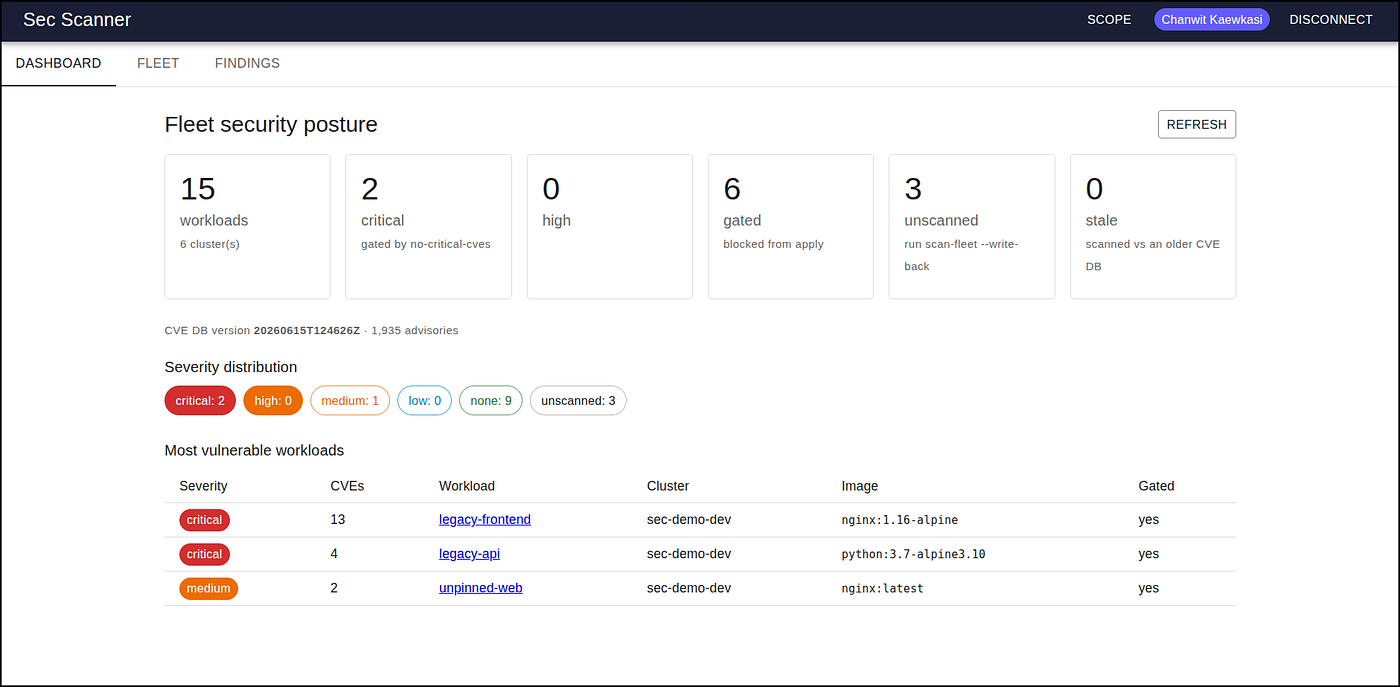Click the '1,935 advisories' text
The height and width of the screenshot is (687, 1400).
pos(415,330)
